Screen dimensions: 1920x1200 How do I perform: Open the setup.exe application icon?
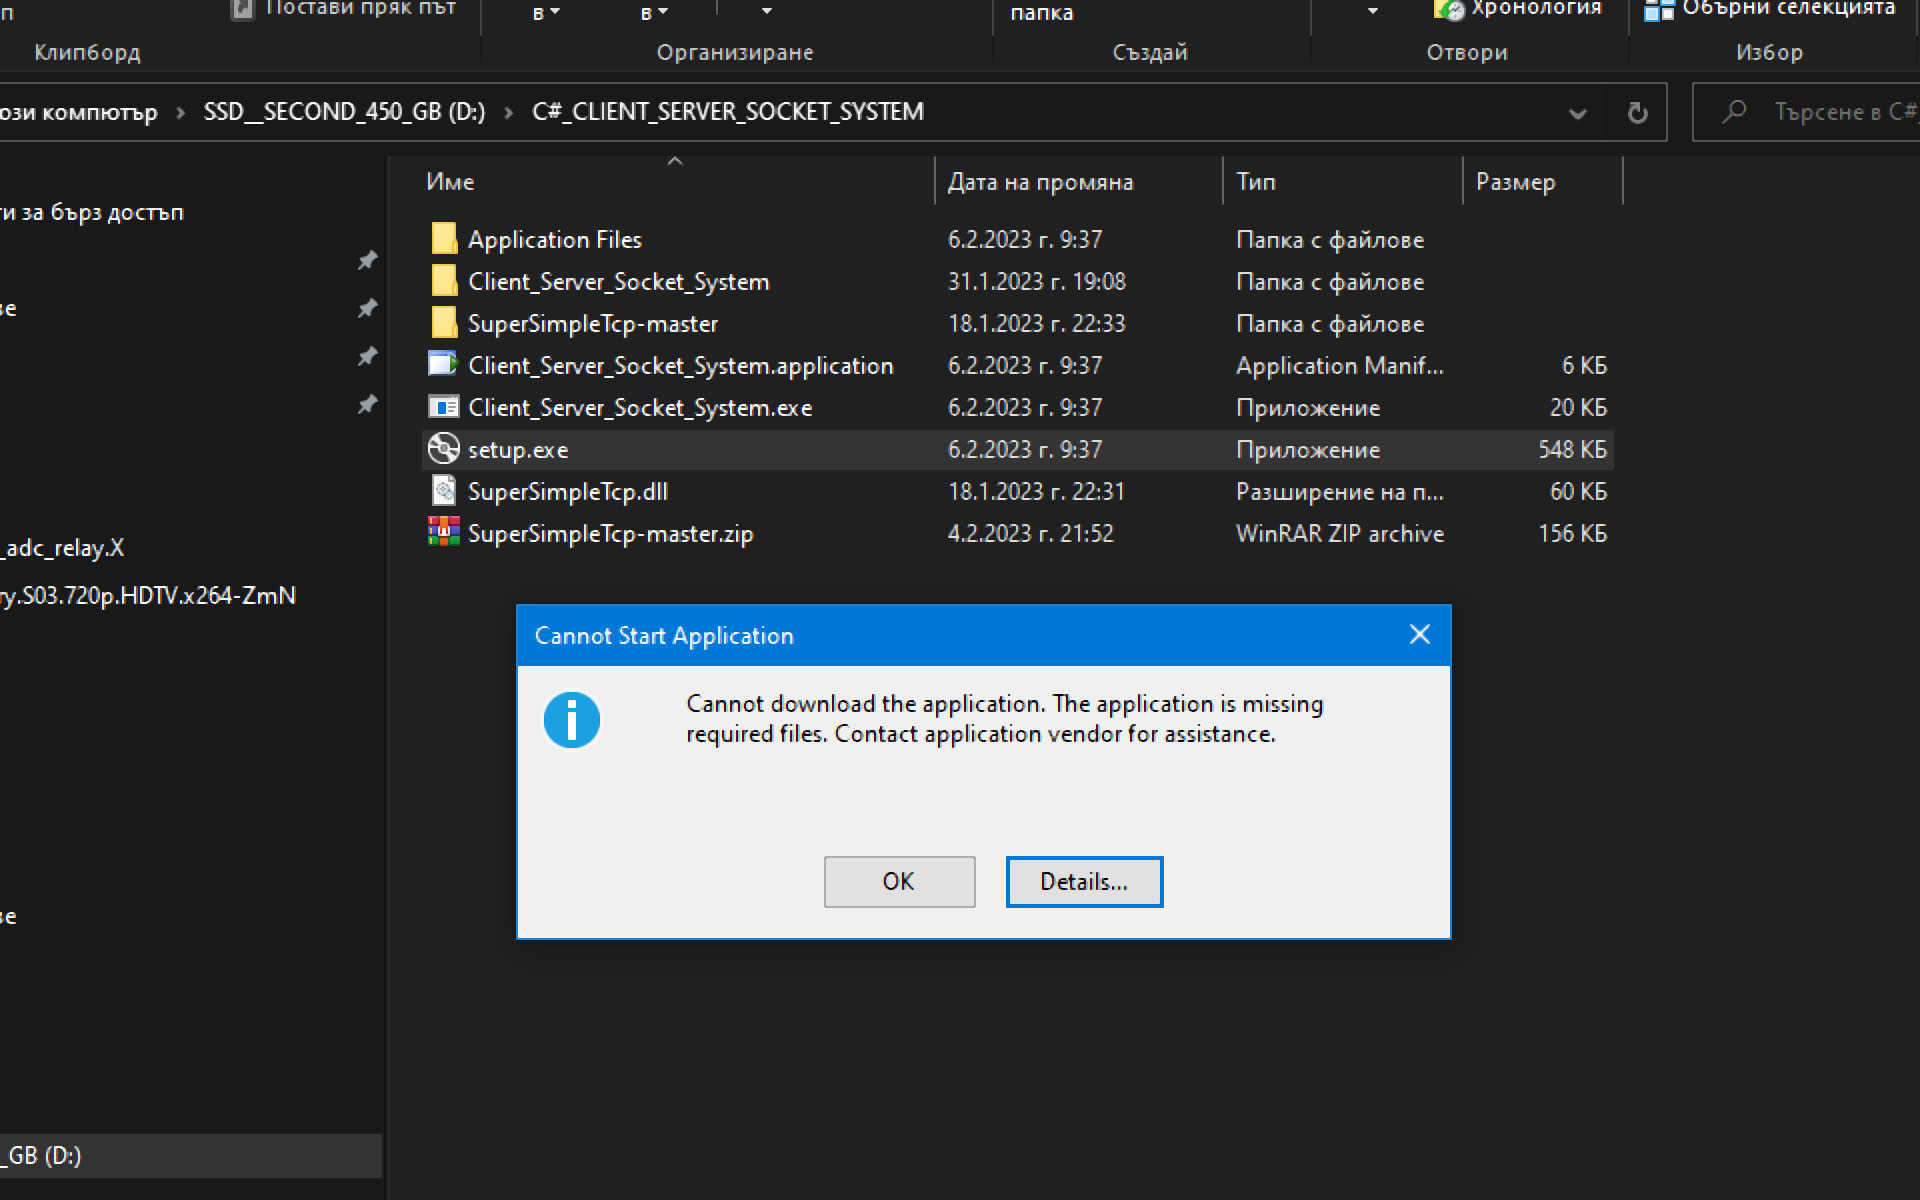[x=444, y=449]
